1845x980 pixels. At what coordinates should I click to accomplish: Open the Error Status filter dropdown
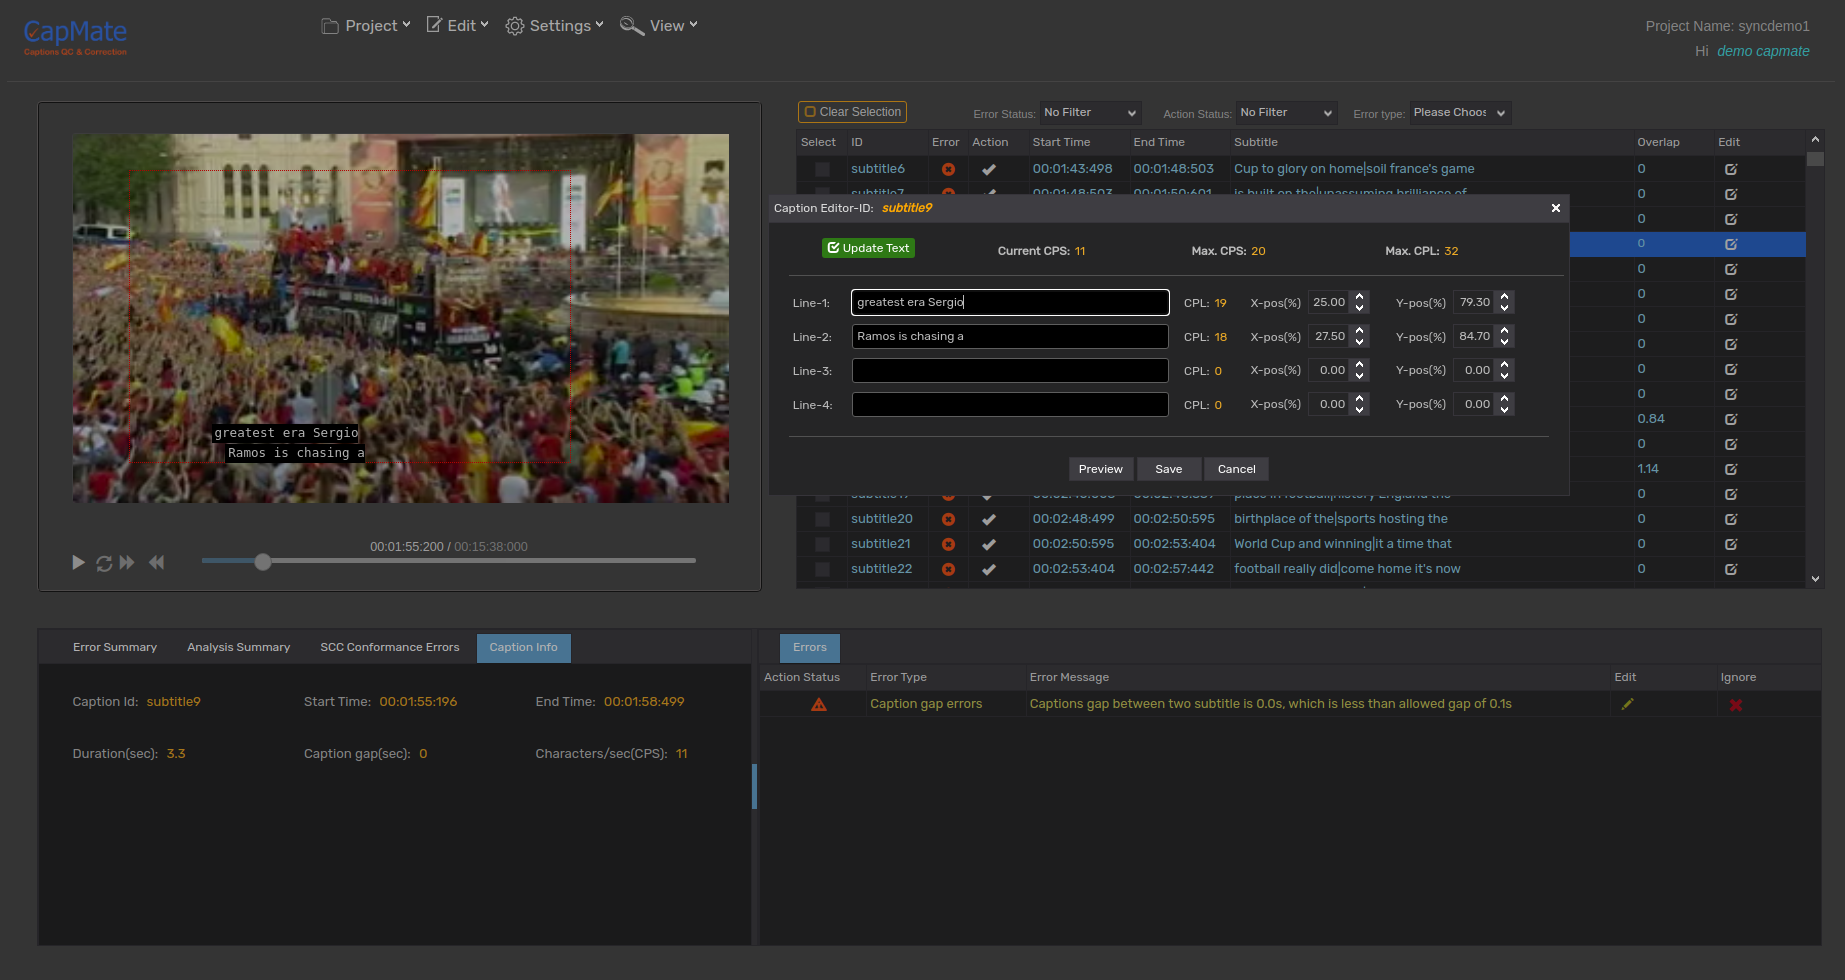(x=1089, y=113)
